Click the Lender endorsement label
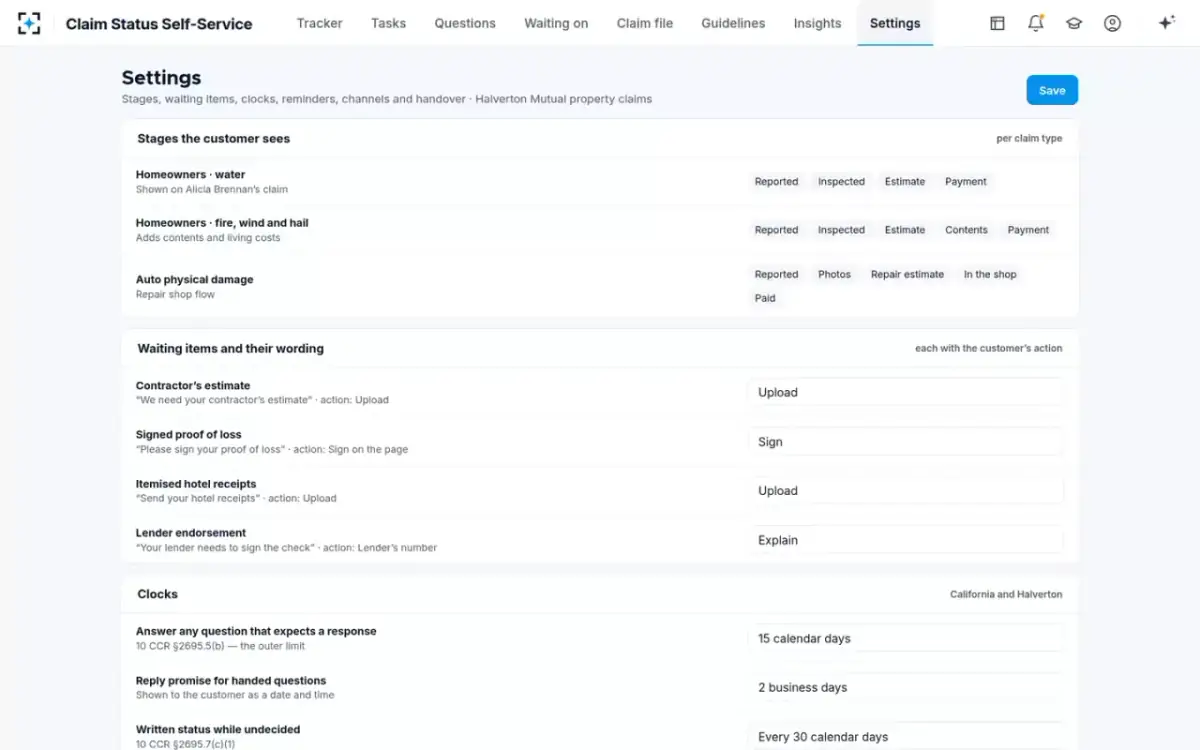The height and width of the screenshot is (750, 1200). (x=191, y=533)
